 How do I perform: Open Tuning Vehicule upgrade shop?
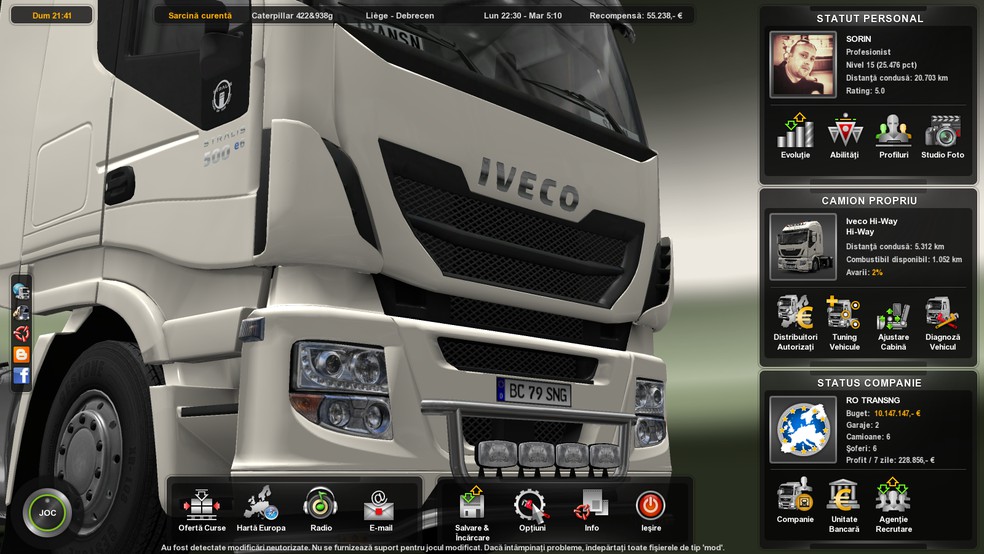844,316
